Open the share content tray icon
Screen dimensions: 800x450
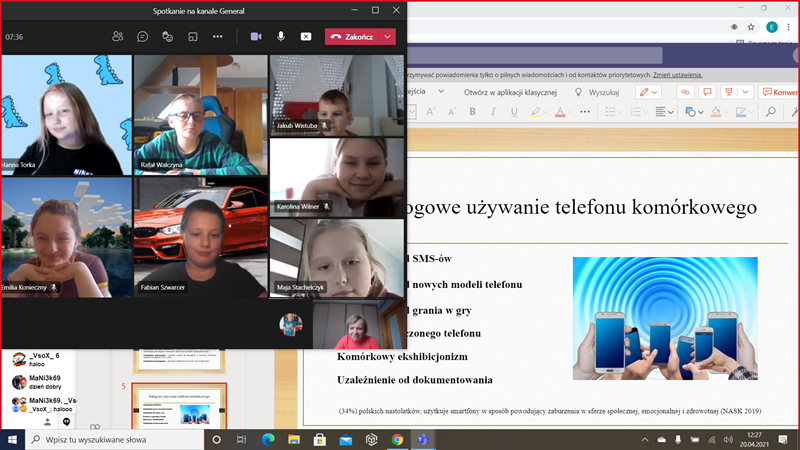pos(305,36)
